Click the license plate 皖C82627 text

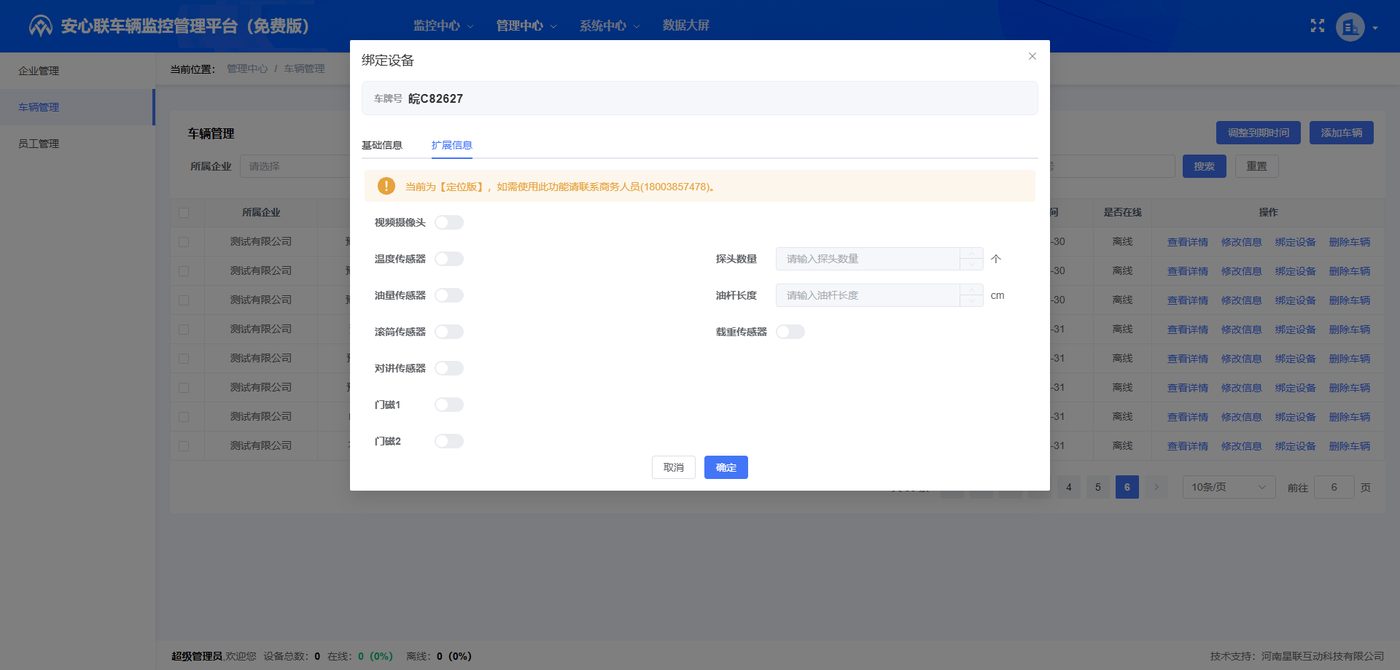pyautogui.click(x=435, y=99)
